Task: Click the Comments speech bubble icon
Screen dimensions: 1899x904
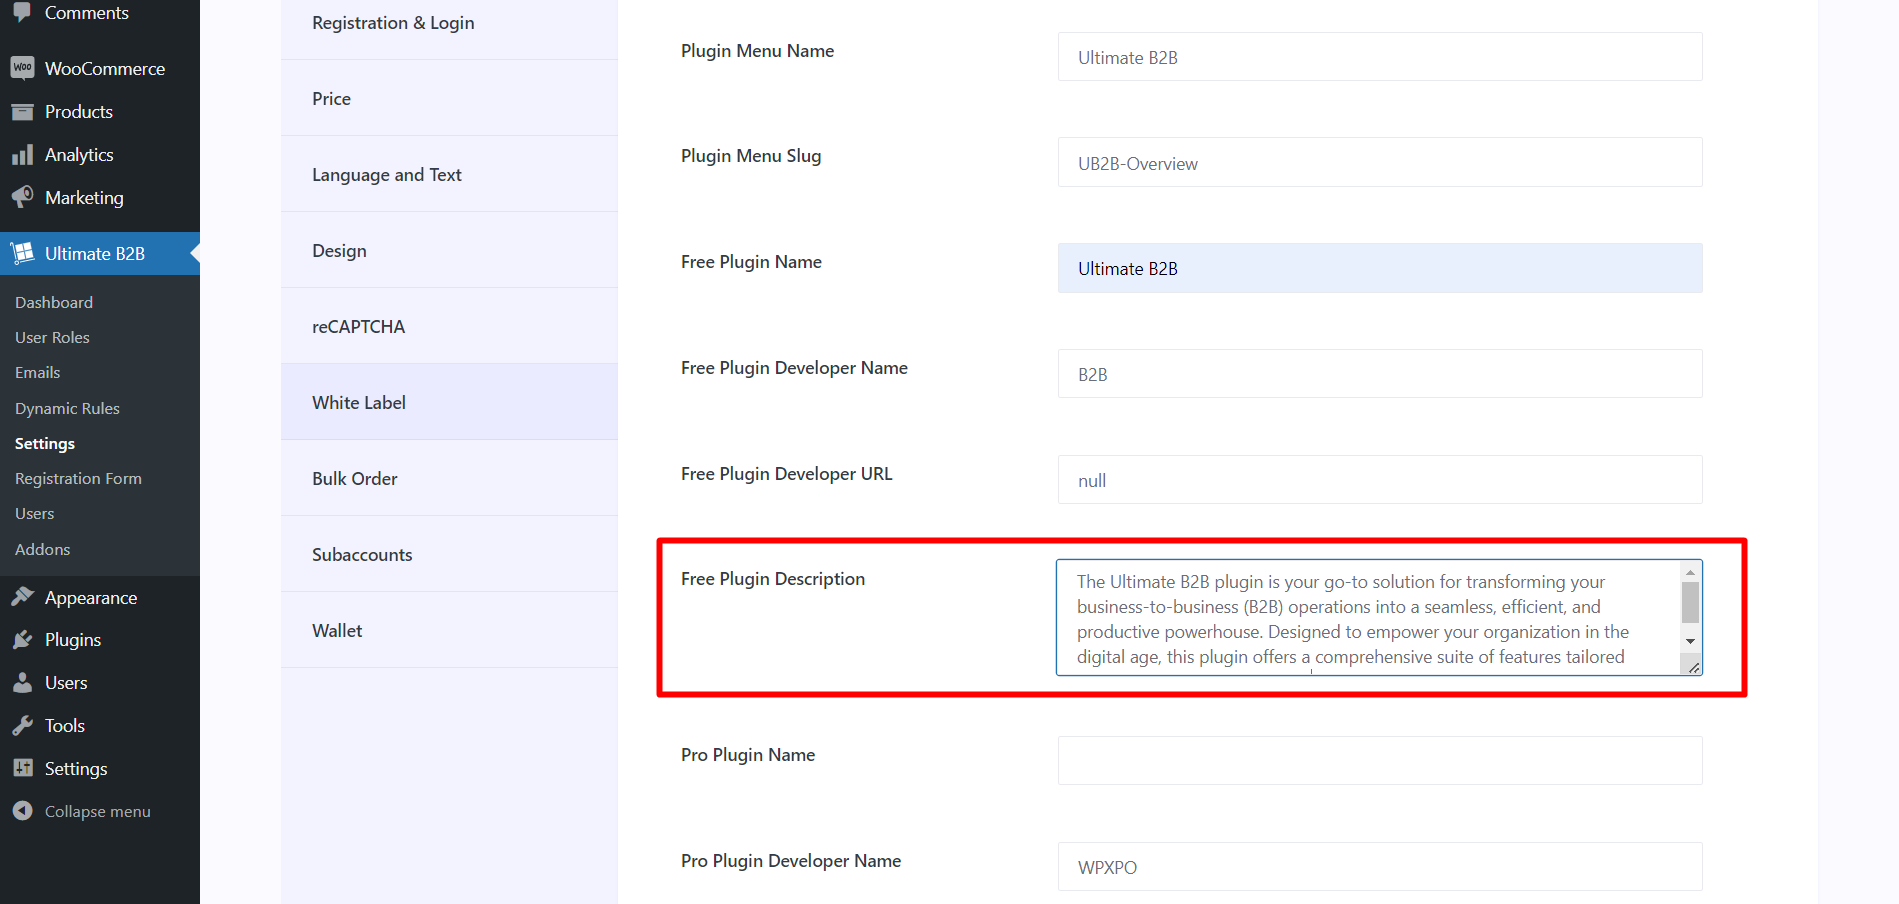Action: [22, 12]
